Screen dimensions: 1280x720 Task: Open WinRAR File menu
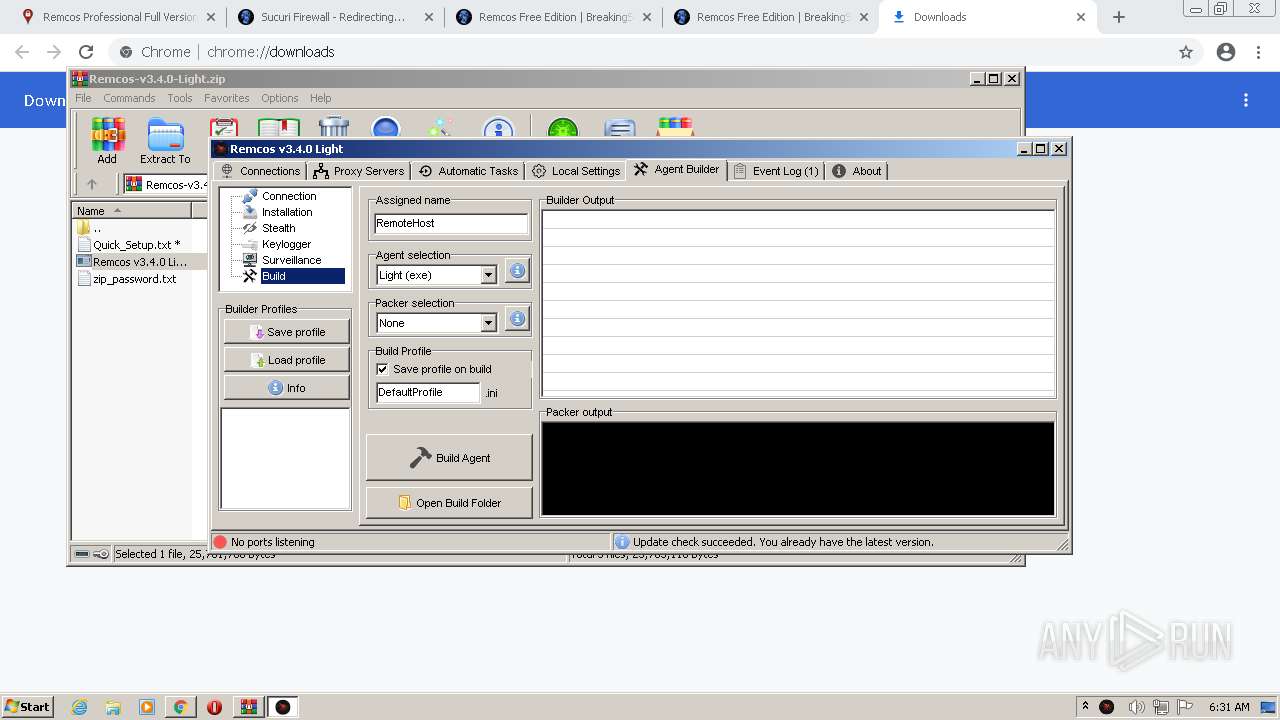click(83, 98)
